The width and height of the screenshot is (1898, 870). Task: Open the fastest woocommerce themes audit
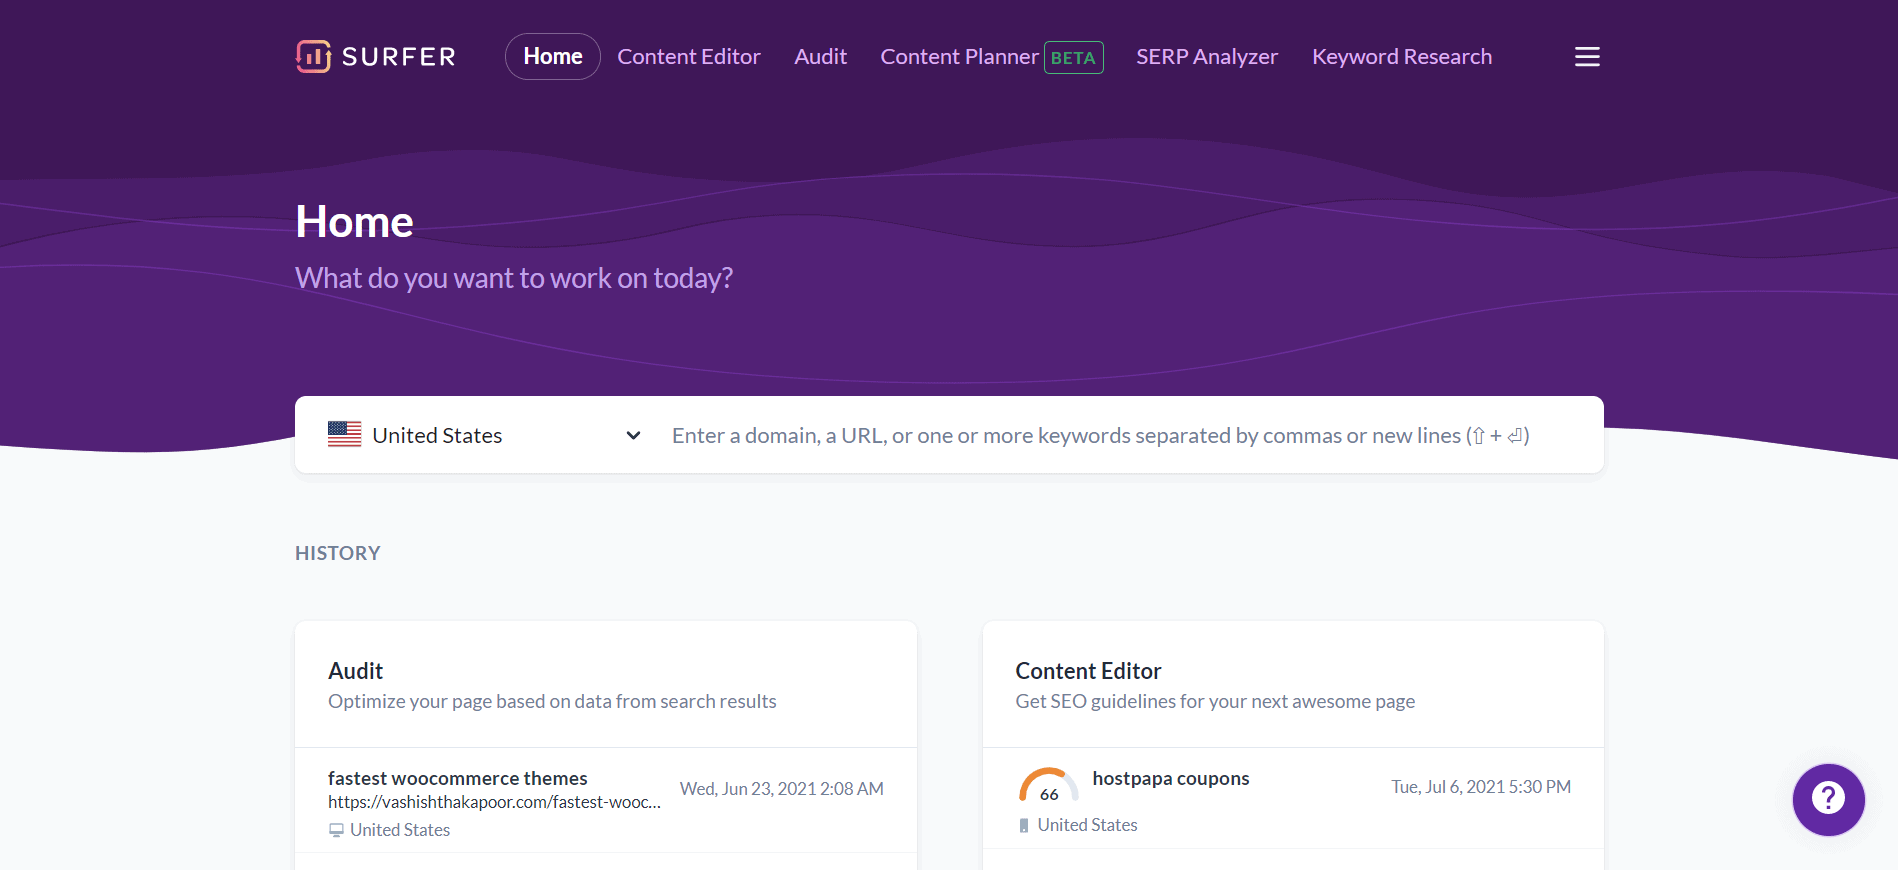(457, 778)
